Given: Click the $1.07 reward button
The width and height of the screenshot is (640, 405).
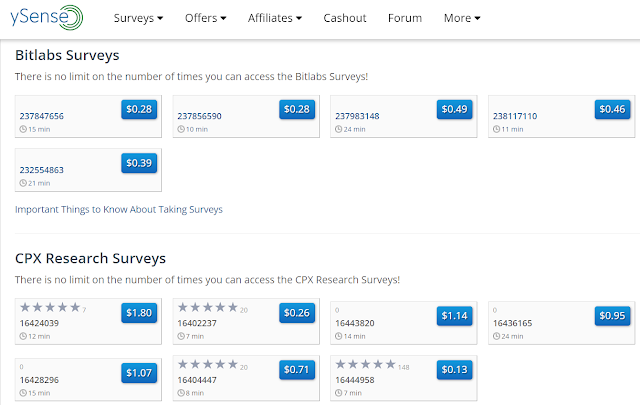Looking at the screenshot, I should [139, 373].
